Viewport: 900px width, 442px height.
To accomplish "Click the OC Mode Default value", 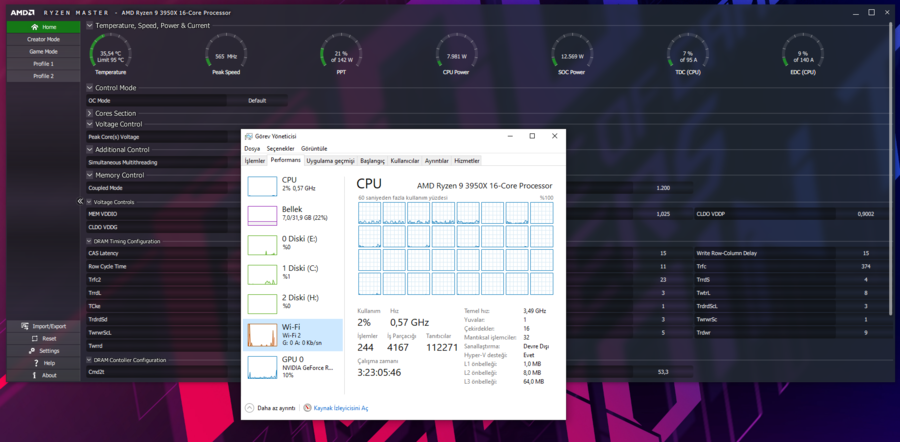I will pyautogui.click(x=257, y=100).
